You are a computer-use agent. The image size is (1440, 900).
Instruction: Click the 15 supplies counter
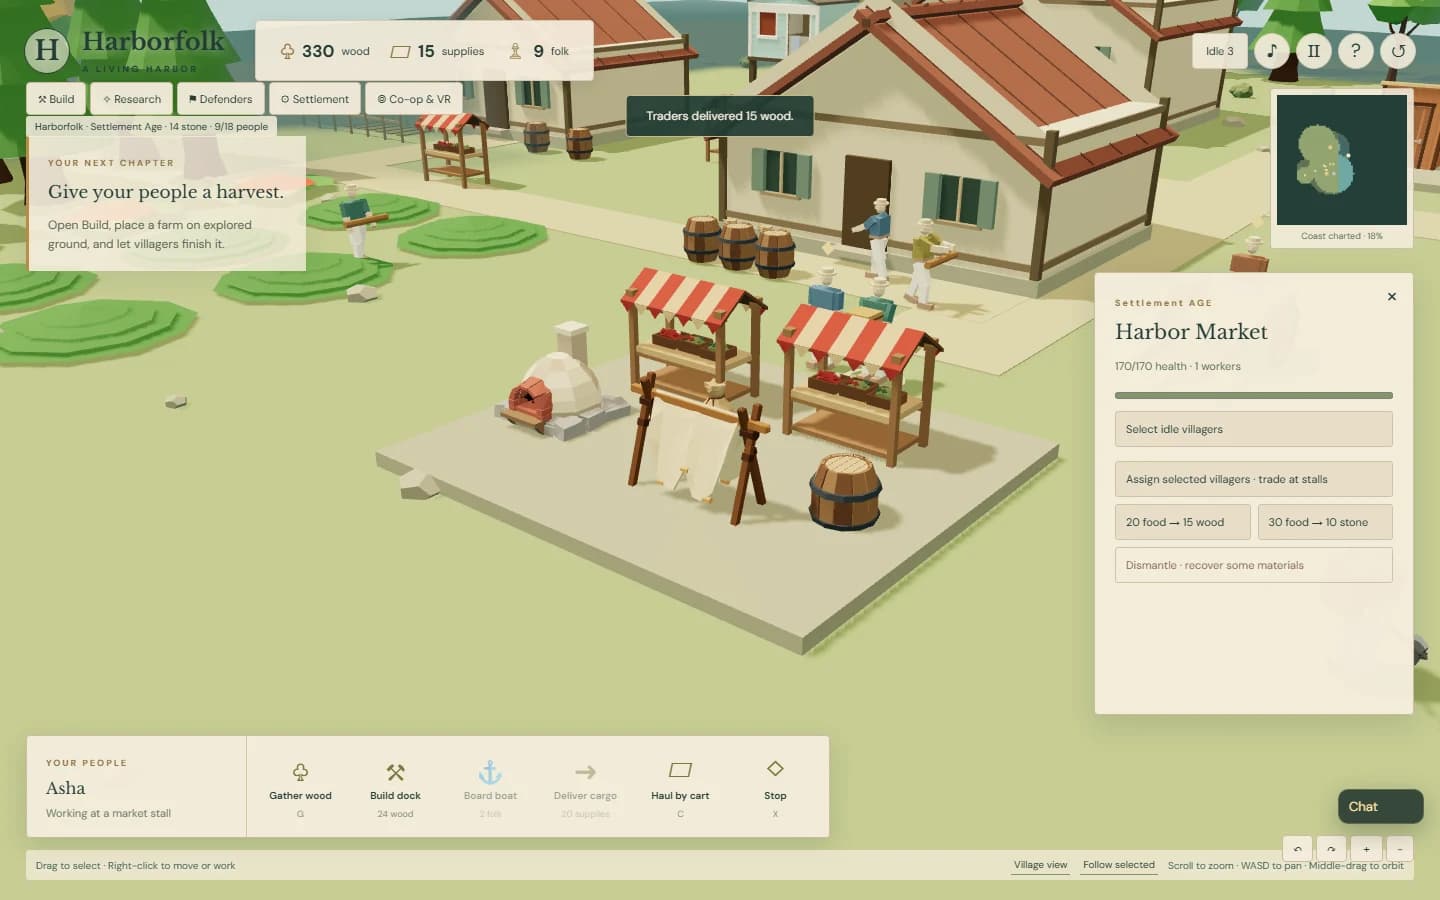(437, 51)
